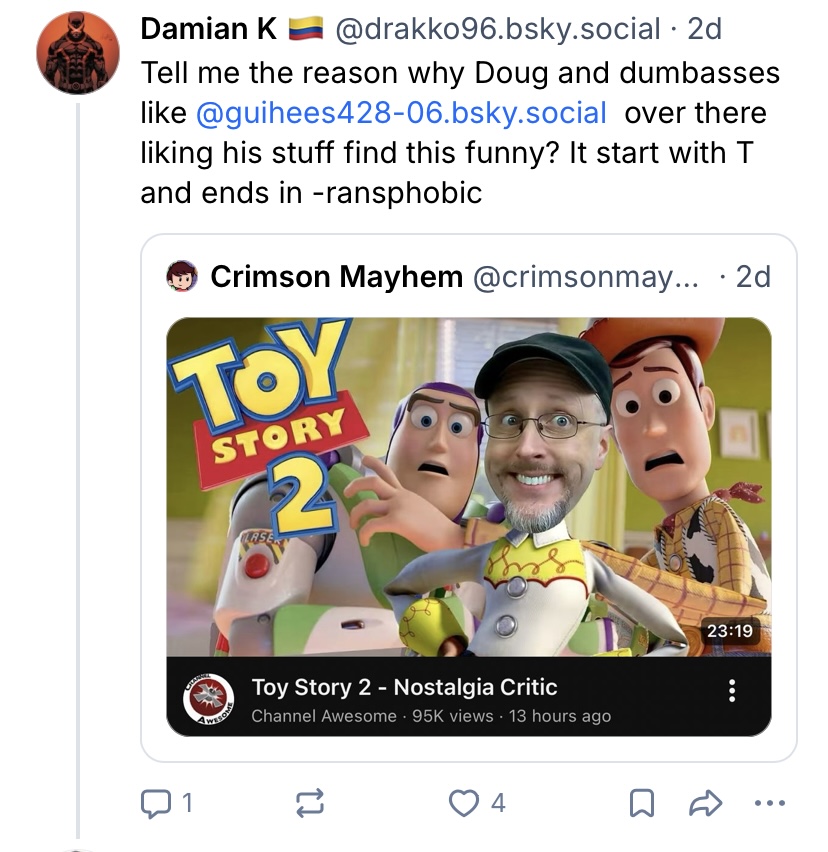The height and width of the screenshot is (852, 828).
Task: Click the quoted post's 2d timestamp
Action: point(753,277)
